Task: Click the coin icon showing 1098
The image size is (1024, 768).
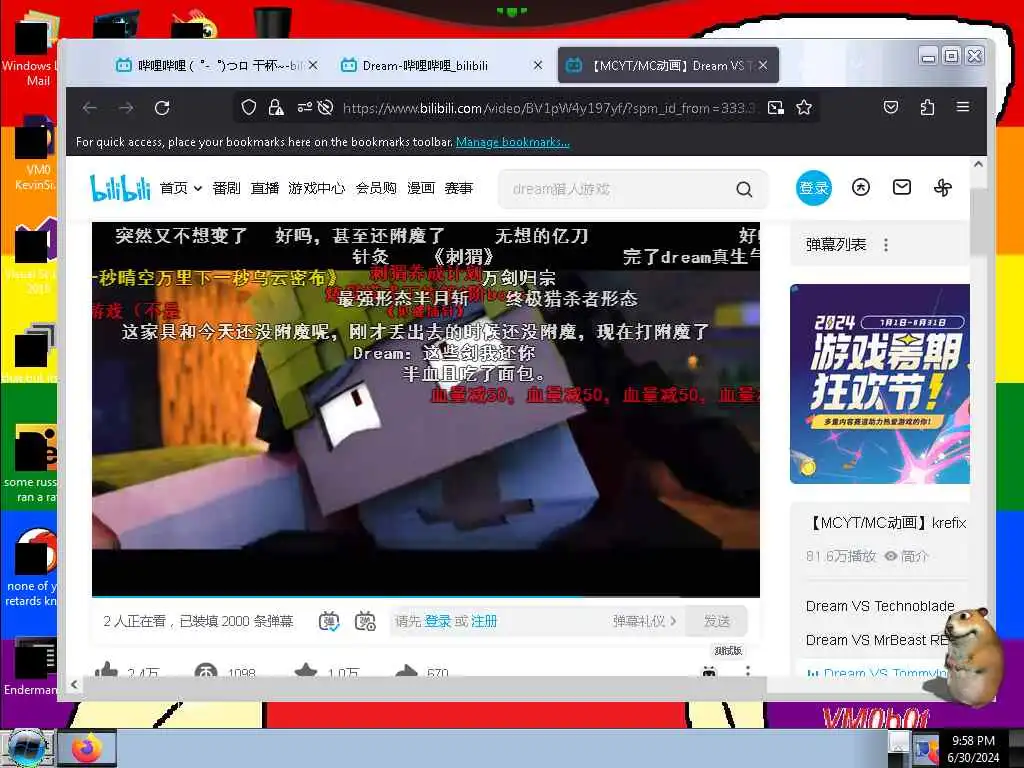Action: point(206,671)
